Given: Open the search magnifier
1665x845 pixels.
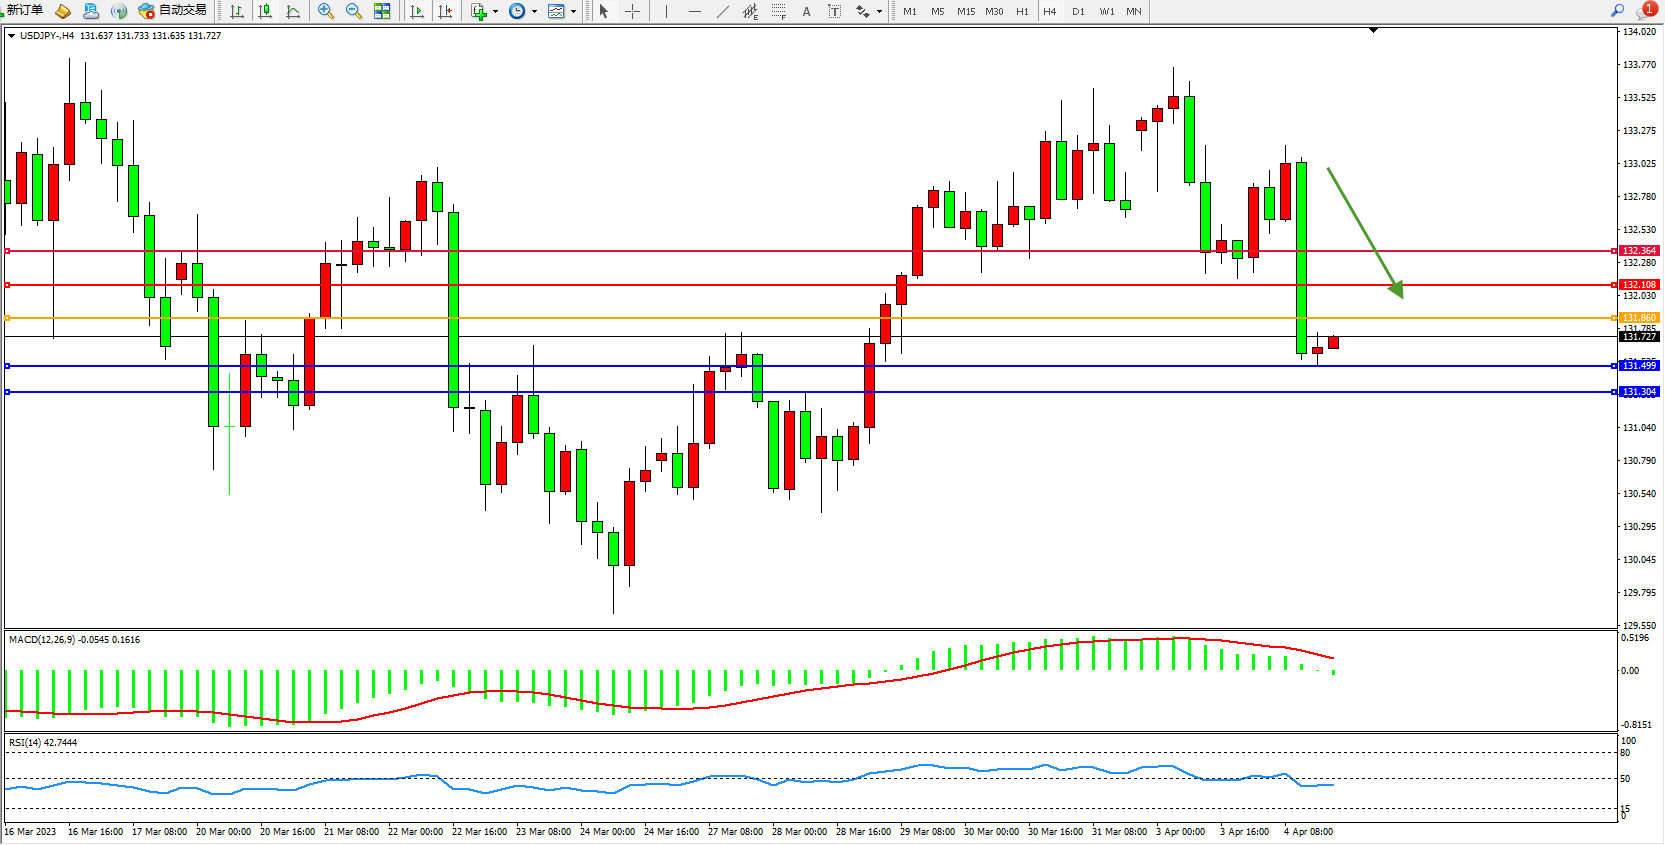Looking at the screenshot, I should (1617, 11).
